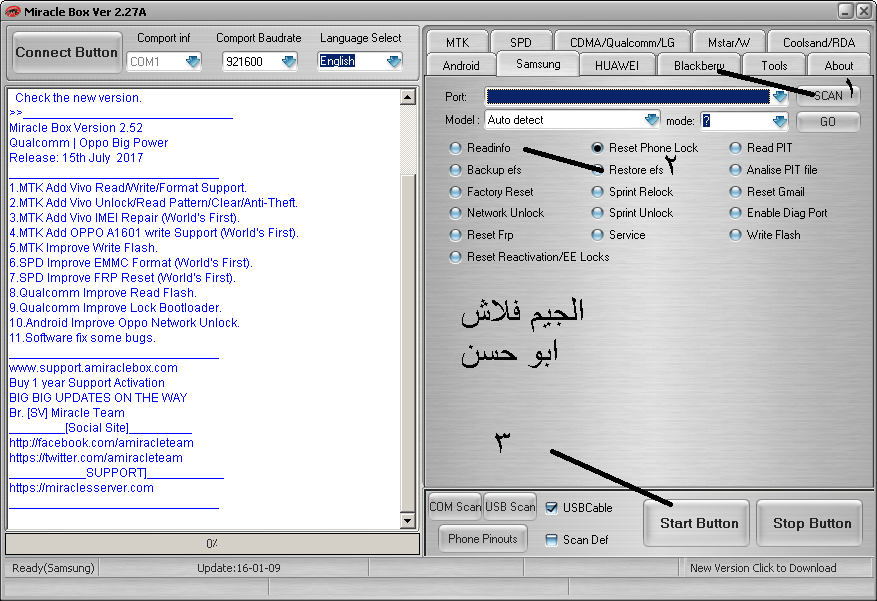Select the Reset Gmail option

click(735, 192)
